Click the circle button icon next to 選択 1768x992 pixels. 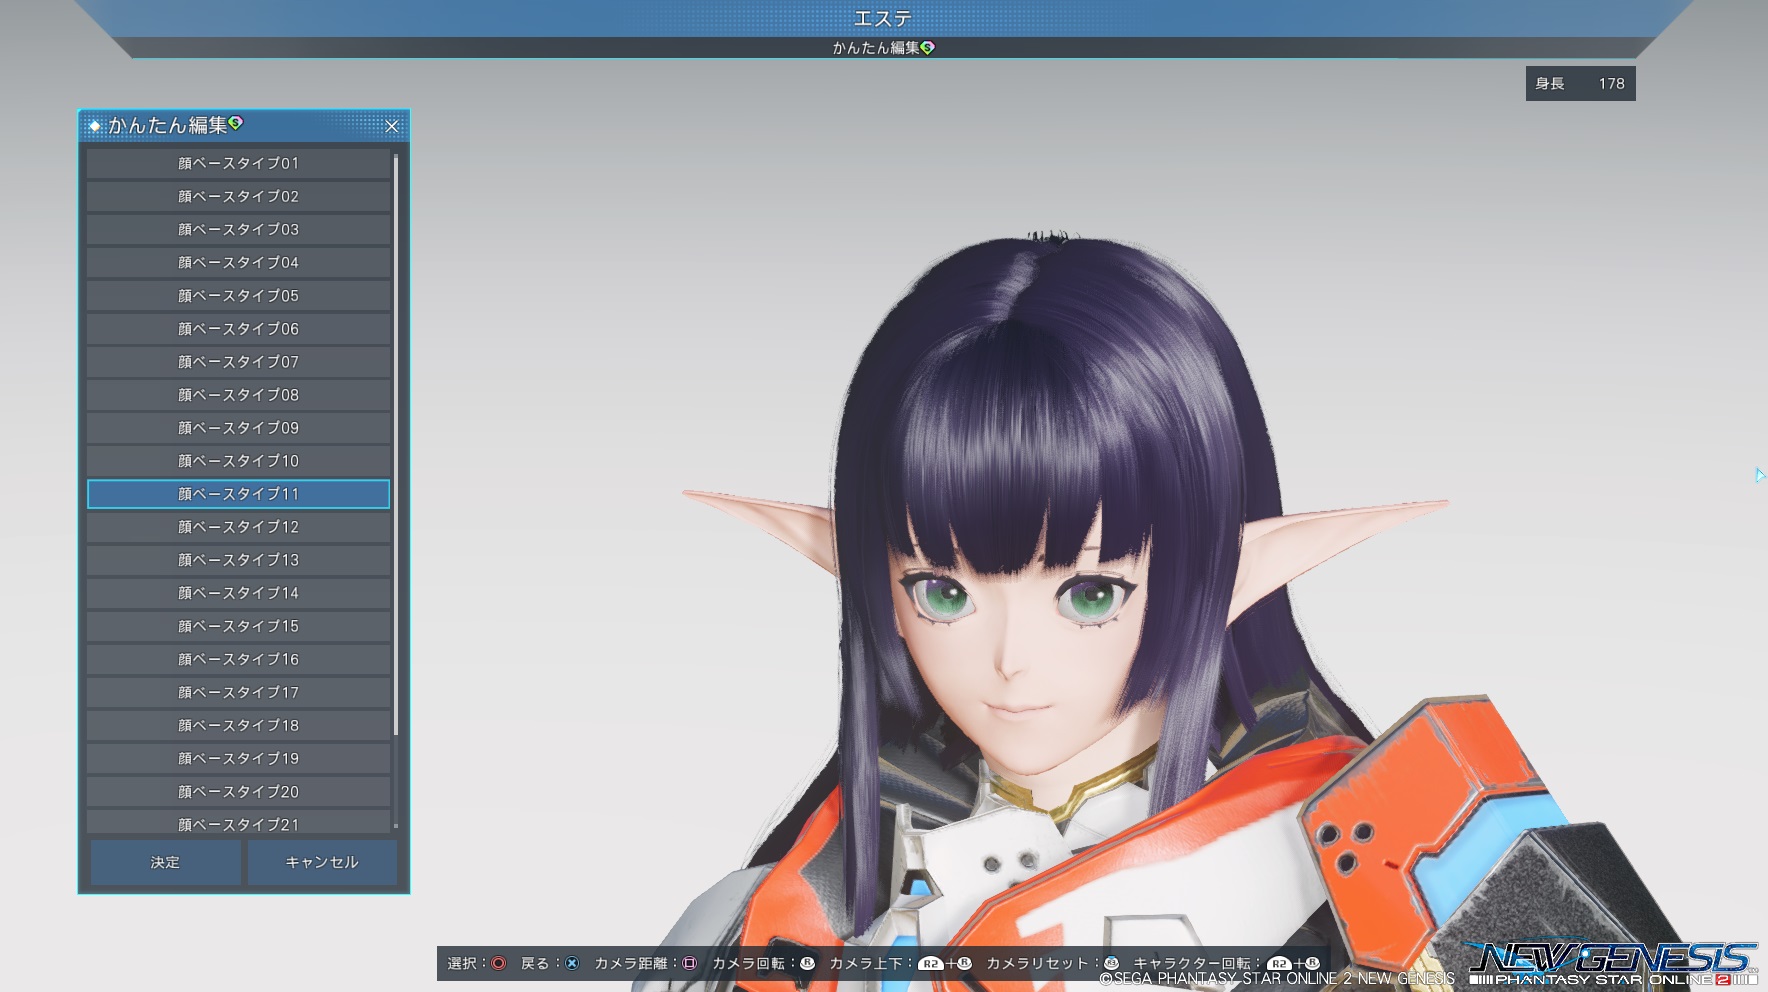498,963
